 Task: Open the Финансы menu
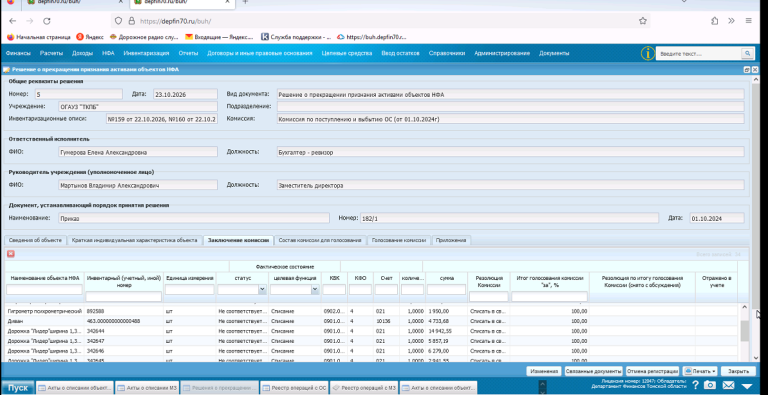tap(18, 53)
